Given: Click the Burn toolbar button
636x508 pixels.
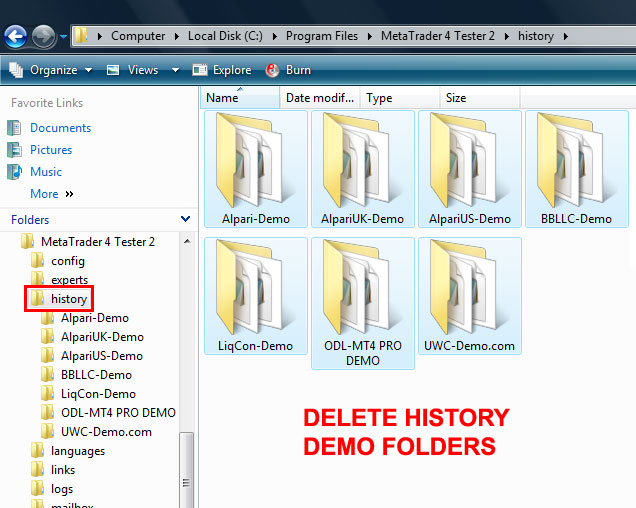Looking at the screenshot, I should [x=288, y=70].
